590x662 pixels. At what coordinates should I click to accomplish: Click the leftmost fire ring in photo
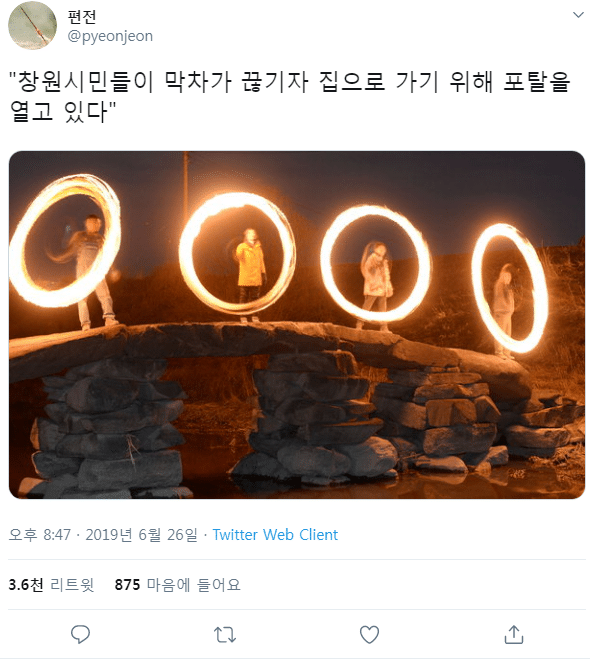(65, 241)
